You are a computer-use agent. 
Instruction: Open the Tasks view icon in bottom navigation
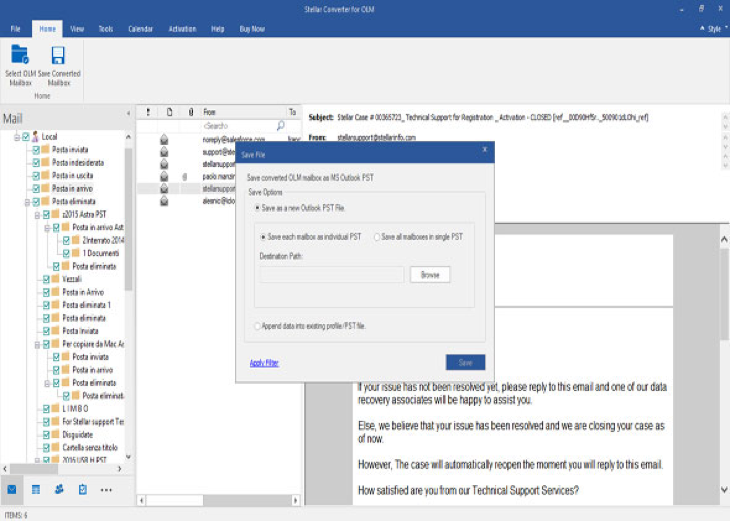83,489
